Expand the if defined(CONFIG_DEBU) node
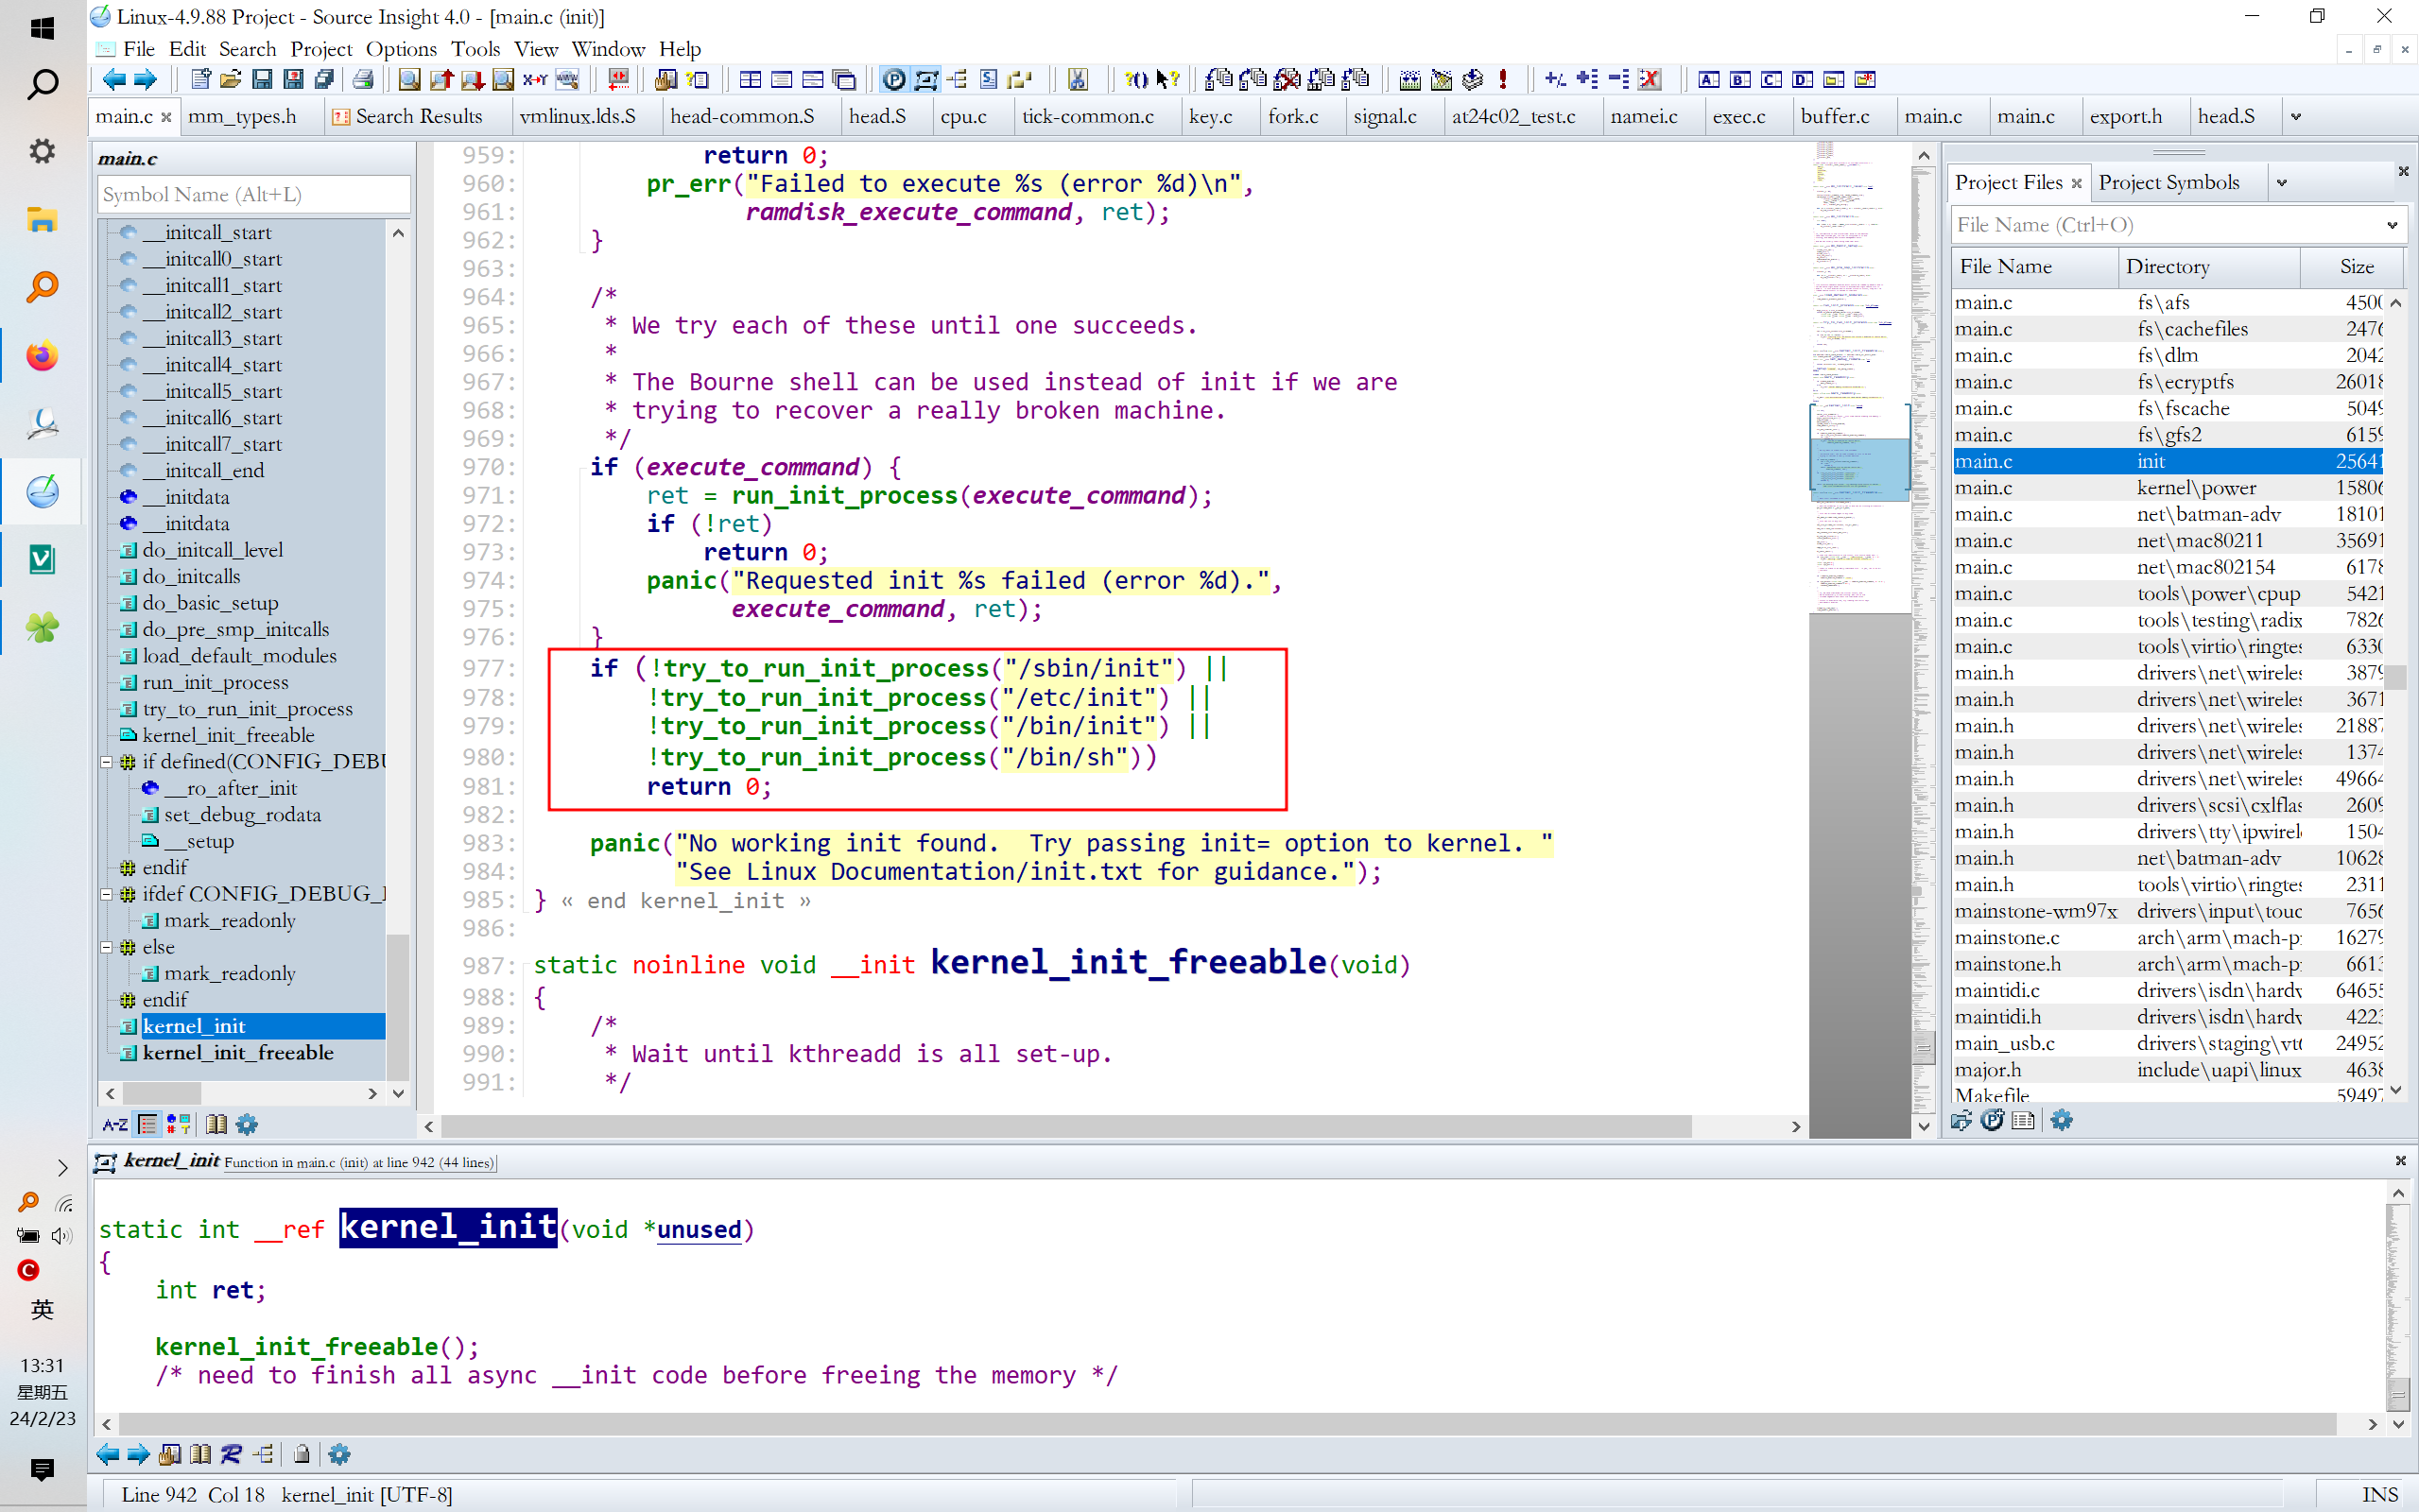 (x=108, y=762)
